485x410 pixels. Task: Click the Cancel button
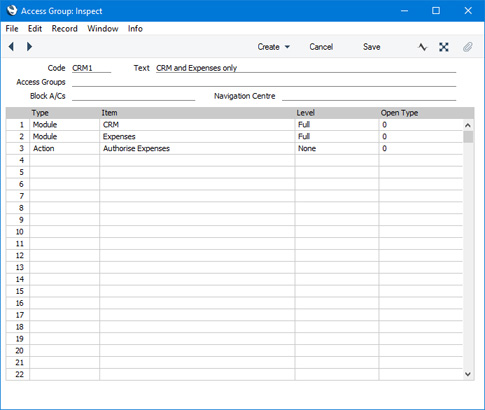click(321, 47)
